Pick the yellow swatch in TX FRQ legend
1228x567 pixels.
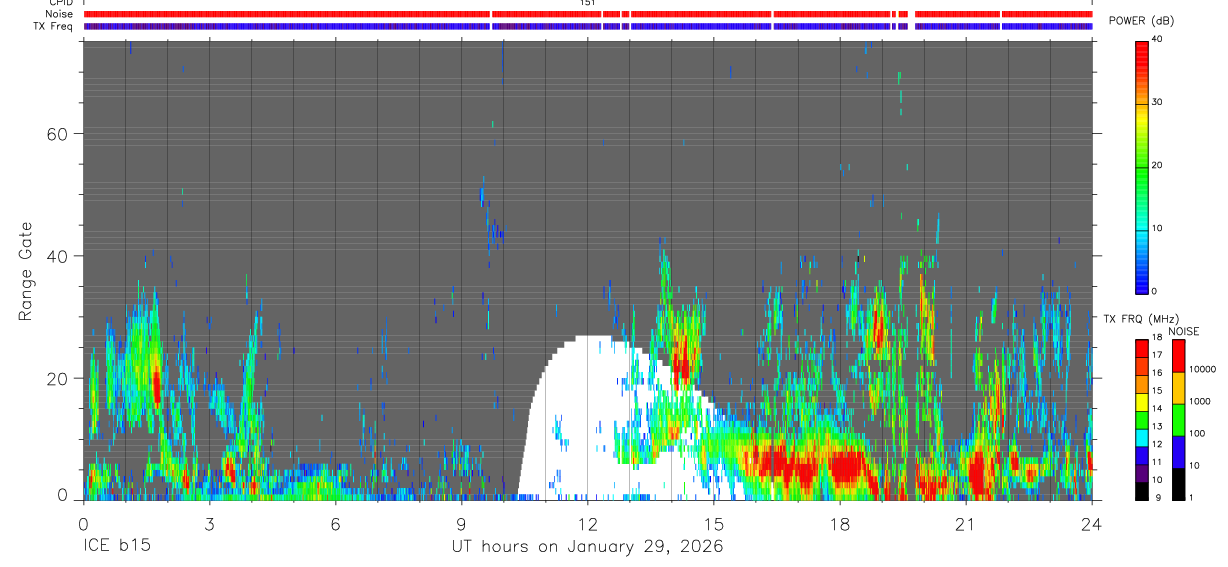click(x=1141, y=402)
